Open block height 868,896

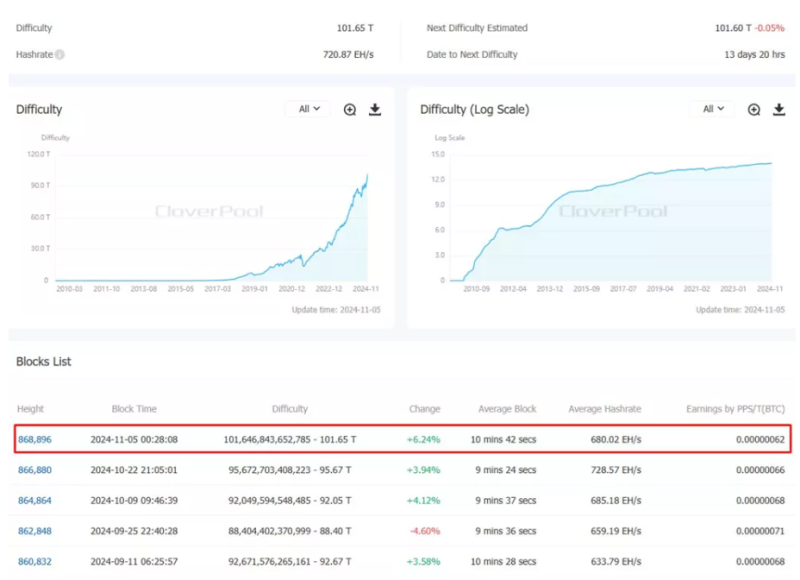[x=34, y=440]
